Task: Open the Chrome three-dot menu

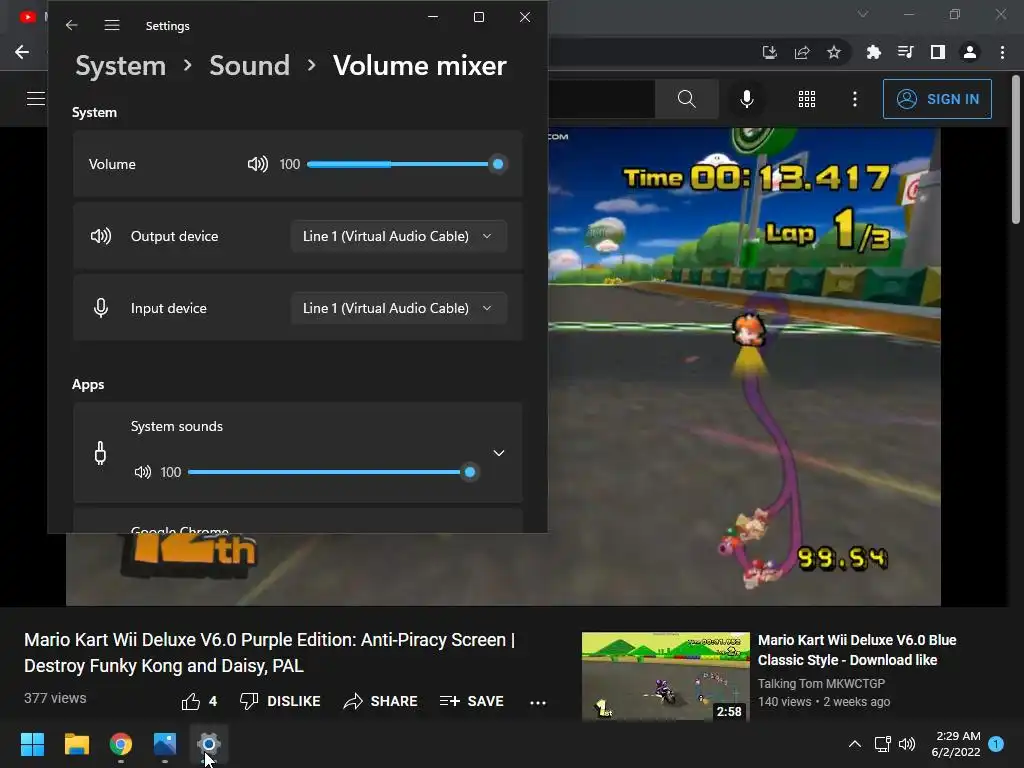Action: pos(1002,52)
